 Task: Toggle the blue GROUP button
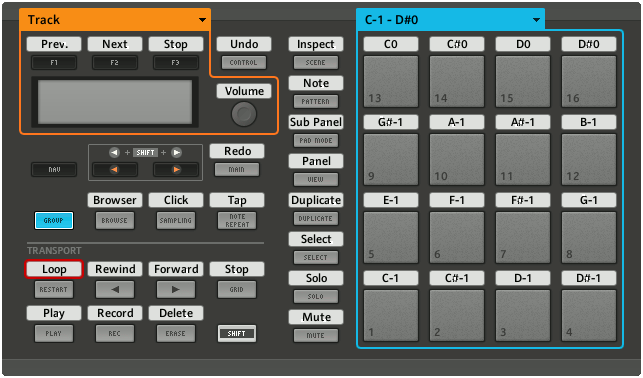click(x=54, y=221)
